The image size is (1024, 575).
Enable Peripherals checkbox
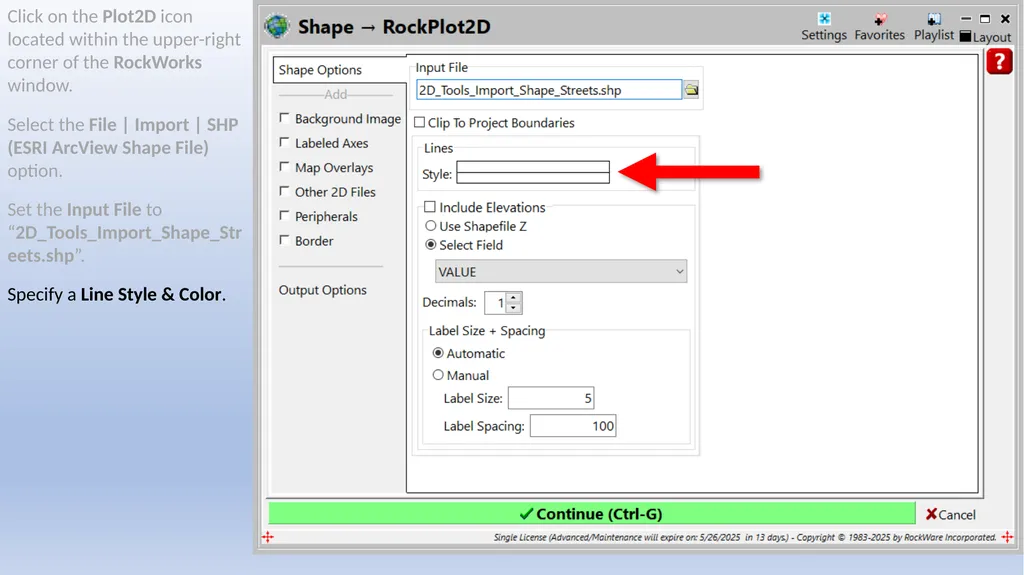[x=284, y=216]
